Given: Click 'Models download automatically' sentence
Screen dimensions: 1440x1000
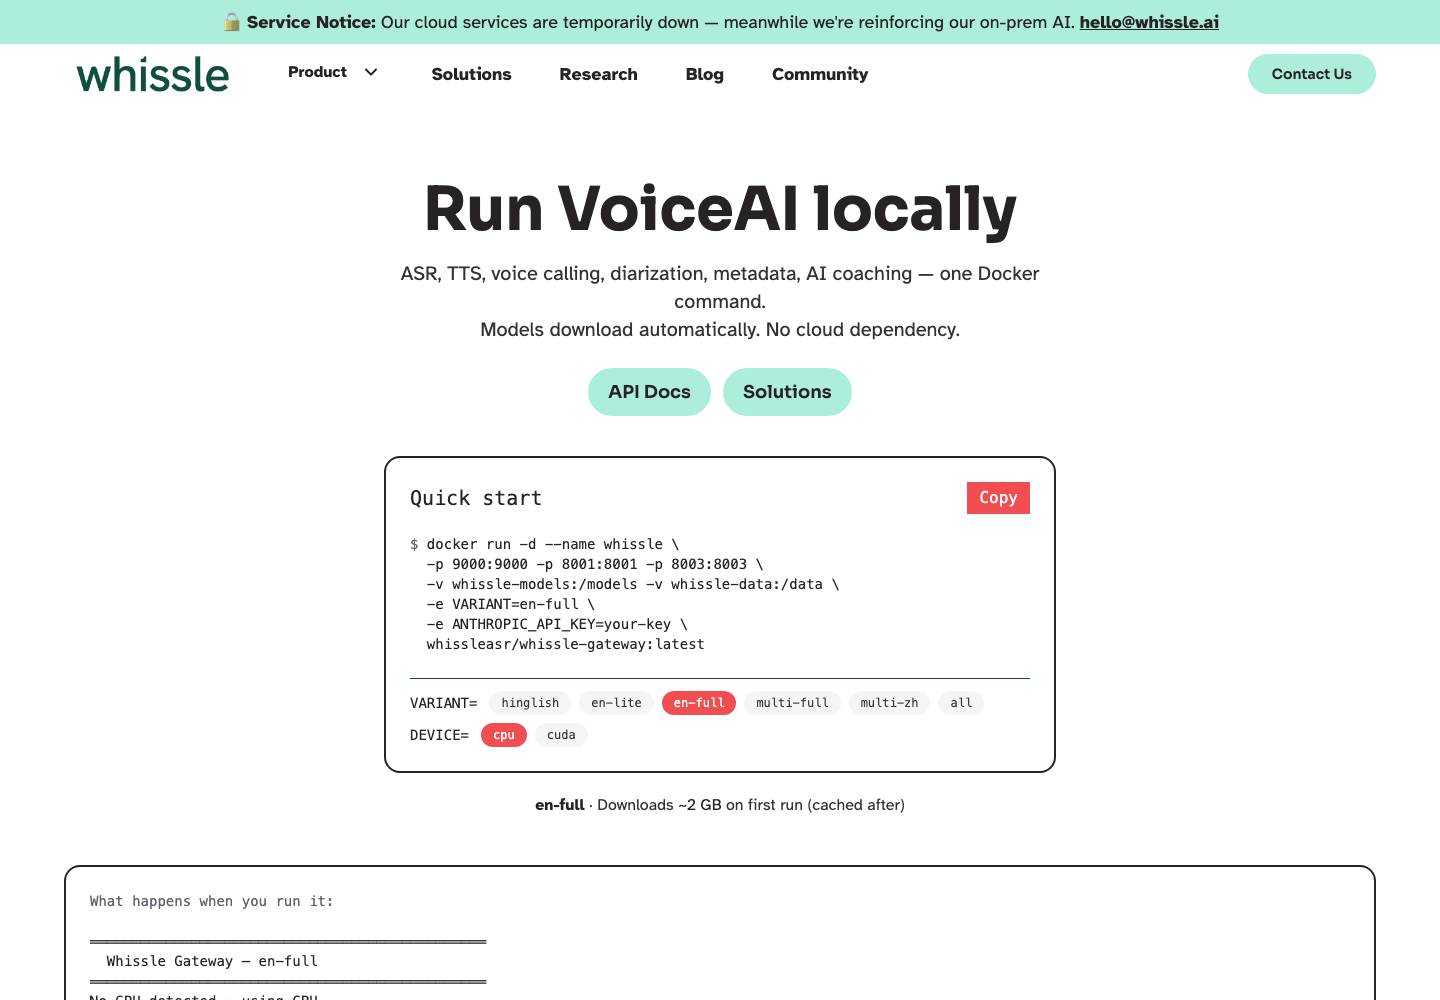Looking at the screenshot, I should pyautogui.click(x=620, y=330).
